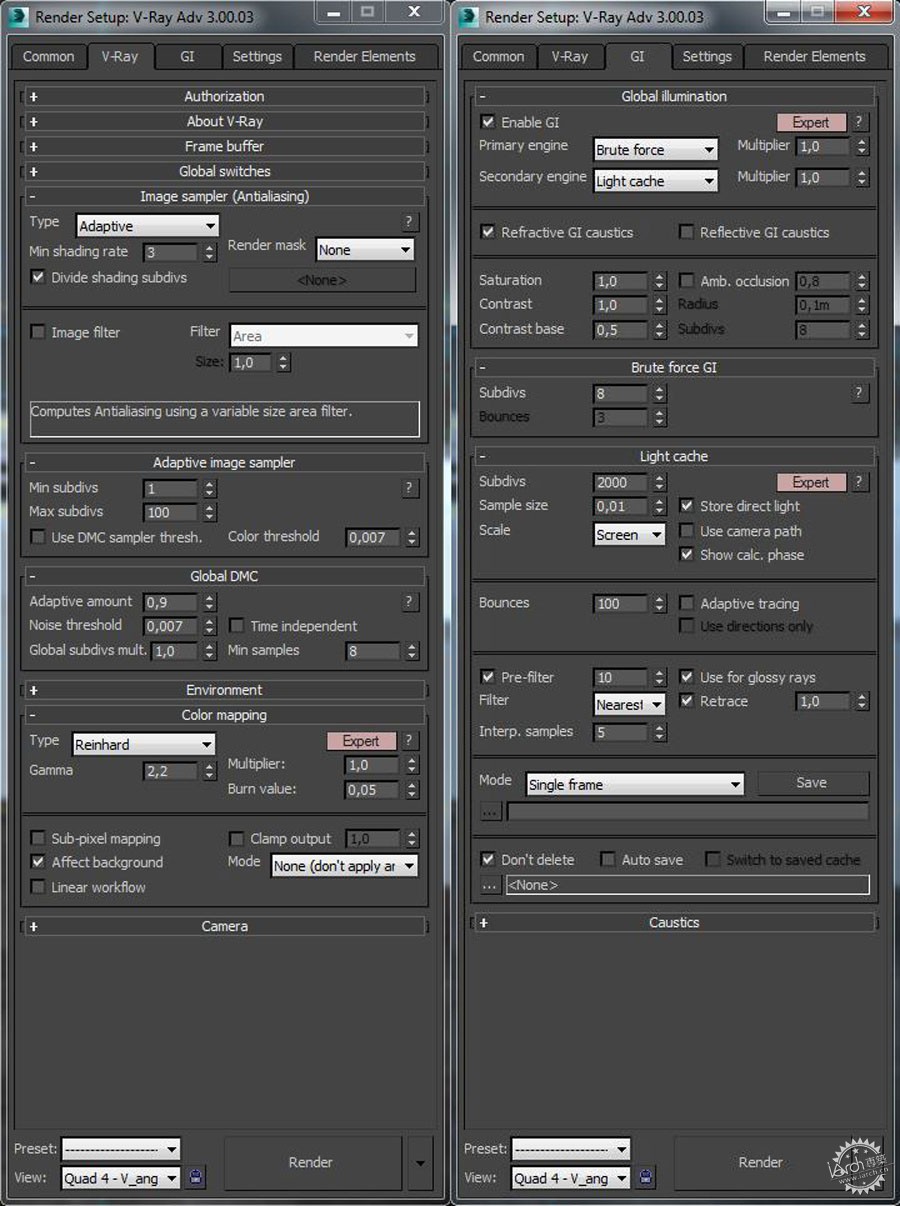Turn on Amb. occlusion checkbox
The image size is (900, 1206).
click(687, 281)
